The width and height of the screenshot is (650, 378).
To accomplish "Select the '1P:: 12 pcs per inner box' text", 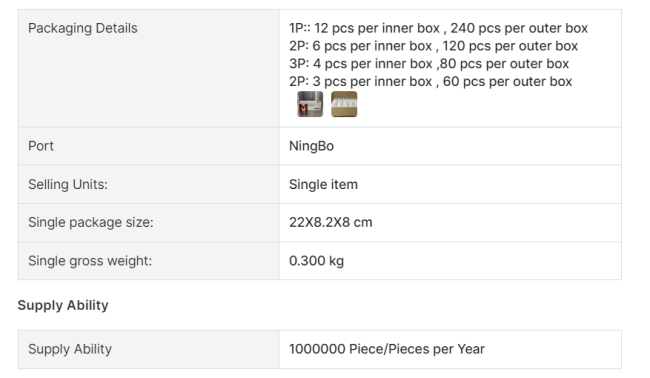I will pyautogui.click(x=364, y=28).
